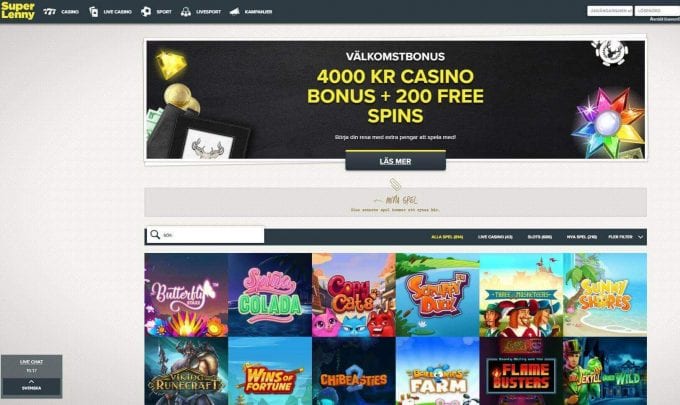Expand the Fler Filter dropdown arrow

pyautogui.click(x=641, y=237)
